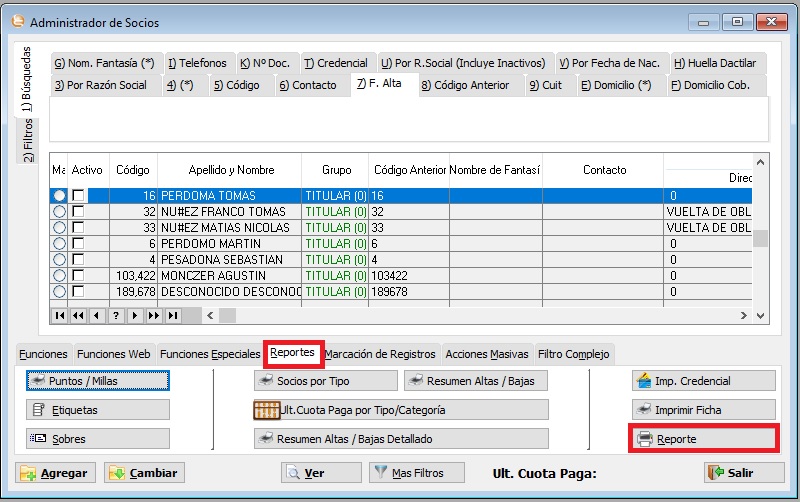Click the empty search input area
This screenshot has height=502, width=800.
408,120
